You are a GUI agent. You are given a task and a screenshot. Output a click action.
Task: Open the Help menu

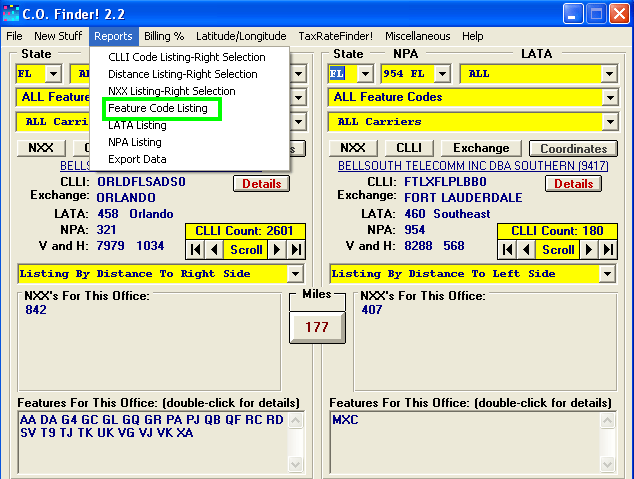coord(472,36)
